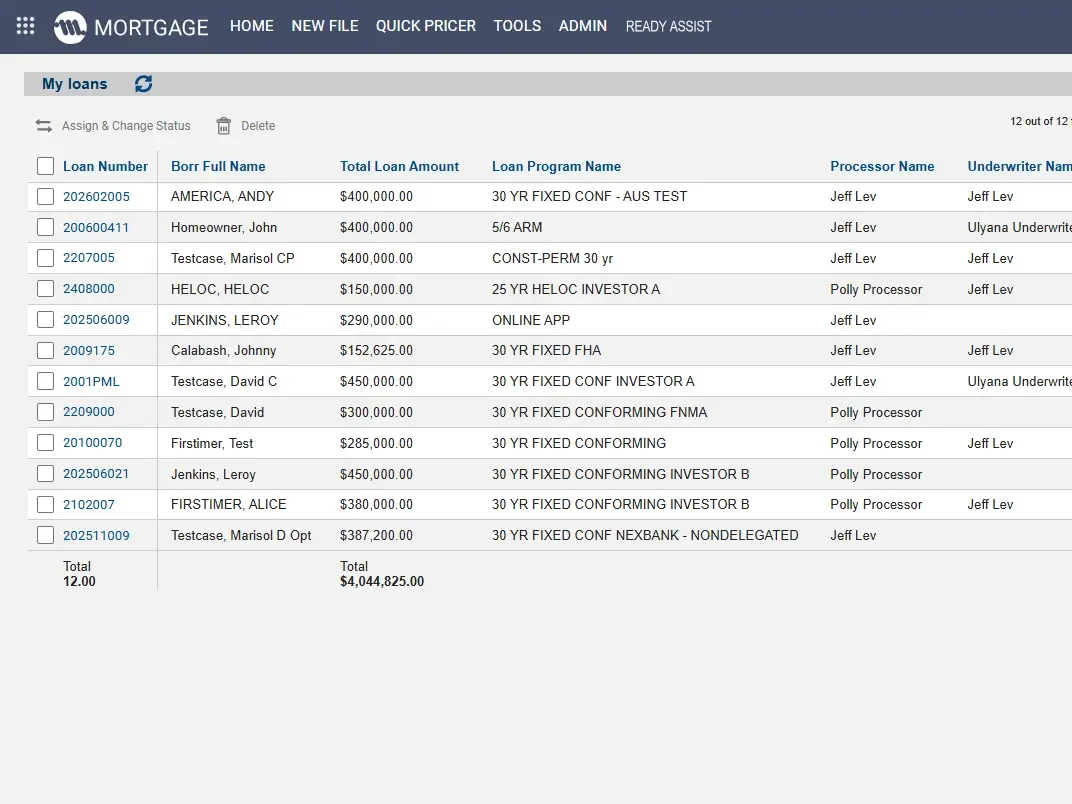Open loan number 2207005

click(89, 258)
